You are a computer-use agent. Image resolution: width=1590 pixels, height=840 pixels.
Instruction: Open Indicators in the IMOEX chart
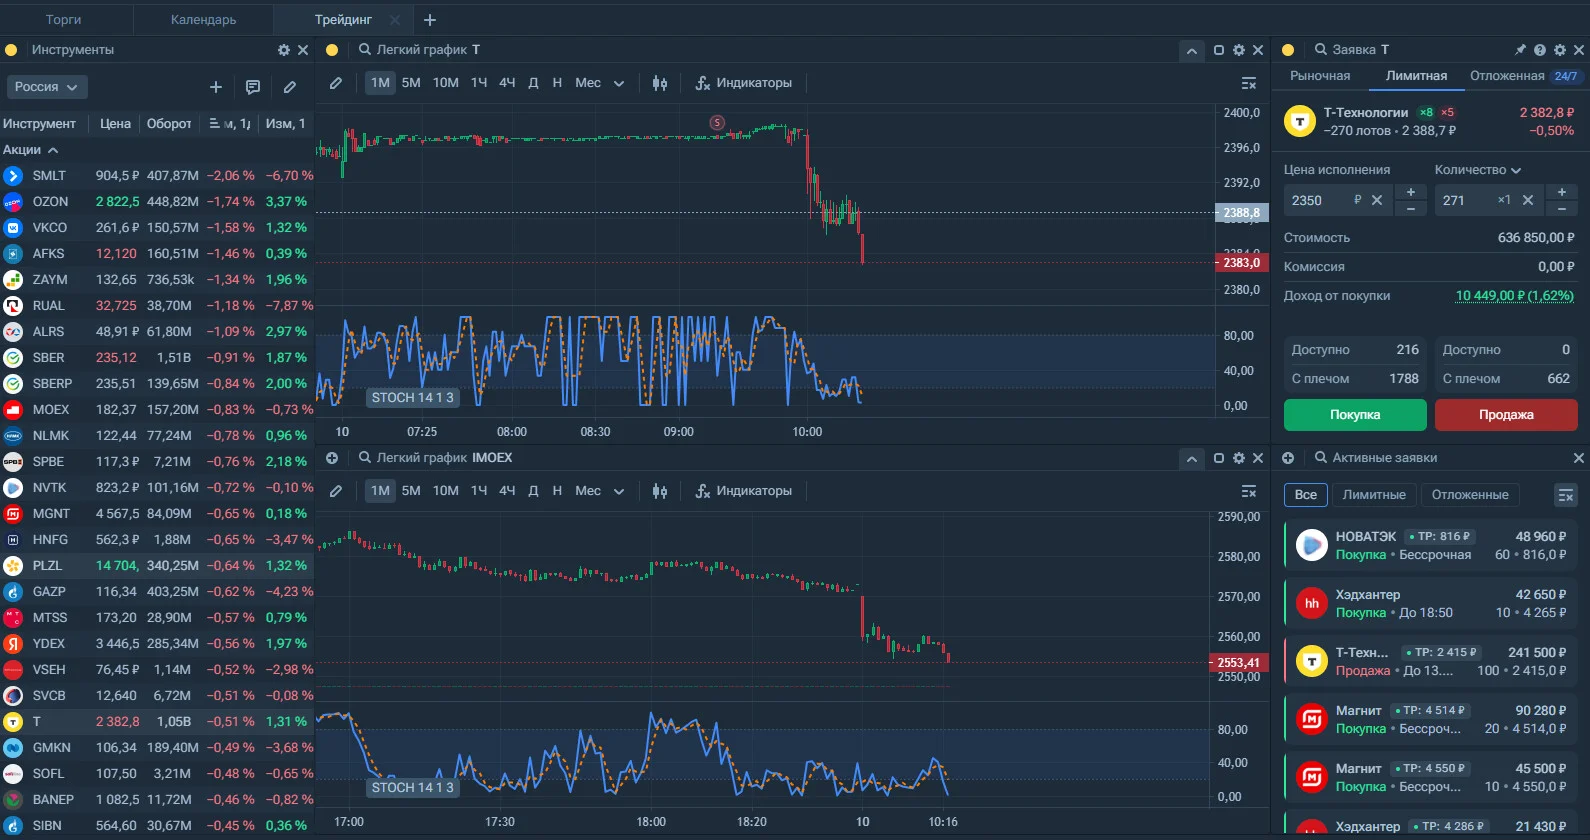point(744,491)
